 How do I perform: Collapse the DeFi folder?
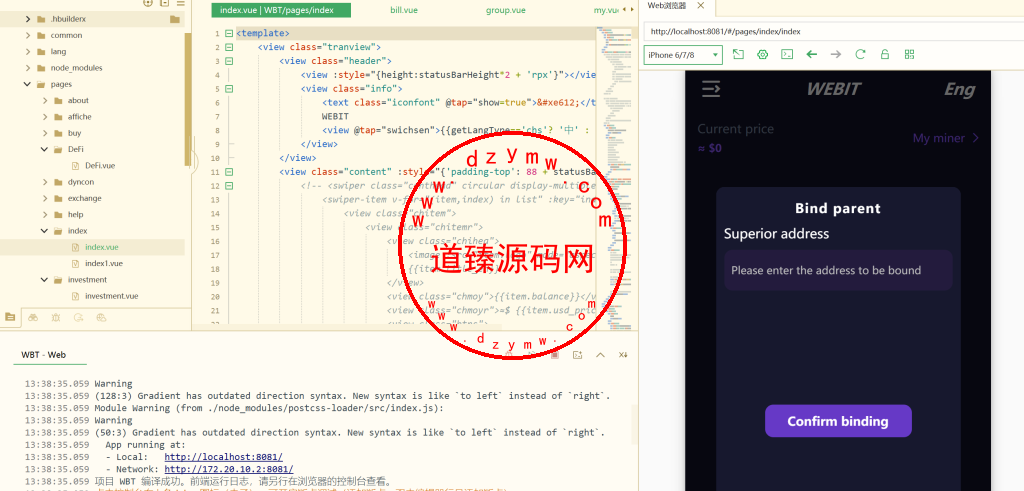pos(44,150)
